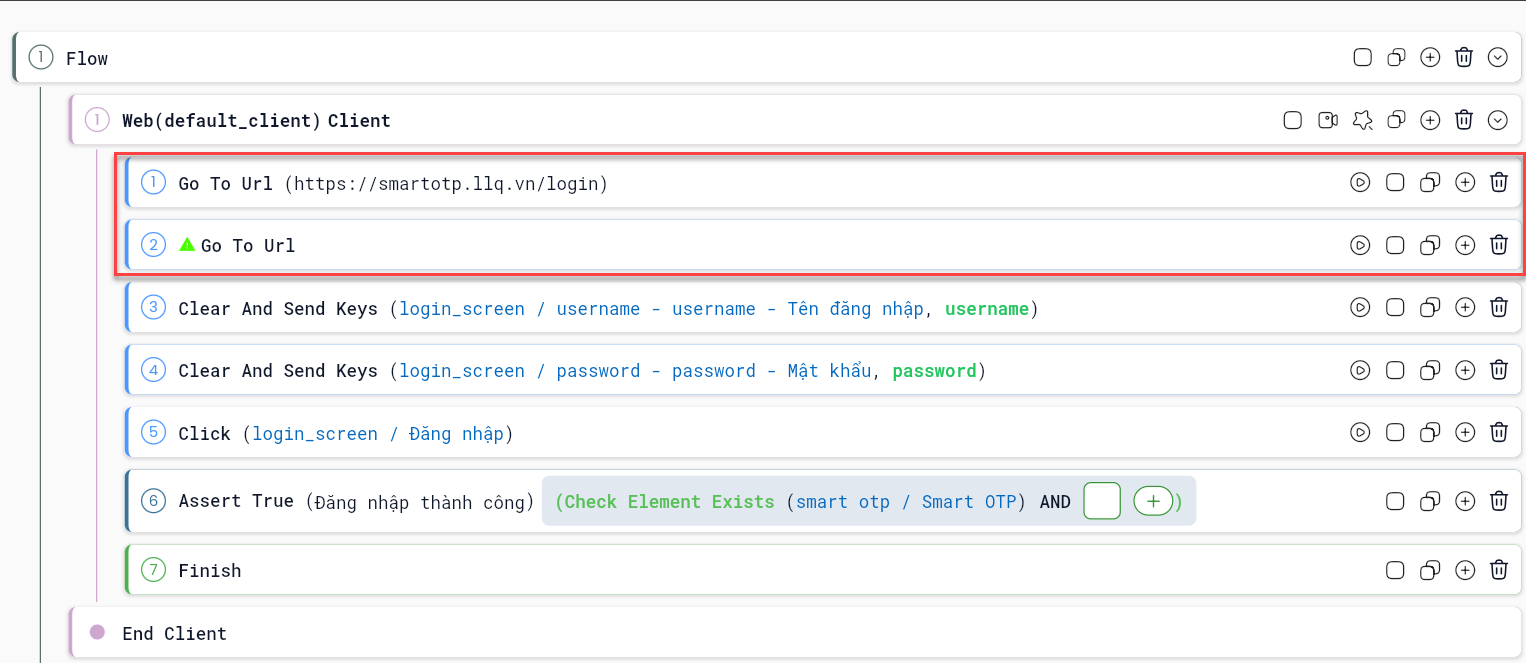Screen dimensions: 1526x663
Task: Open the login_screen / password element reference
Action: [635, 371]
